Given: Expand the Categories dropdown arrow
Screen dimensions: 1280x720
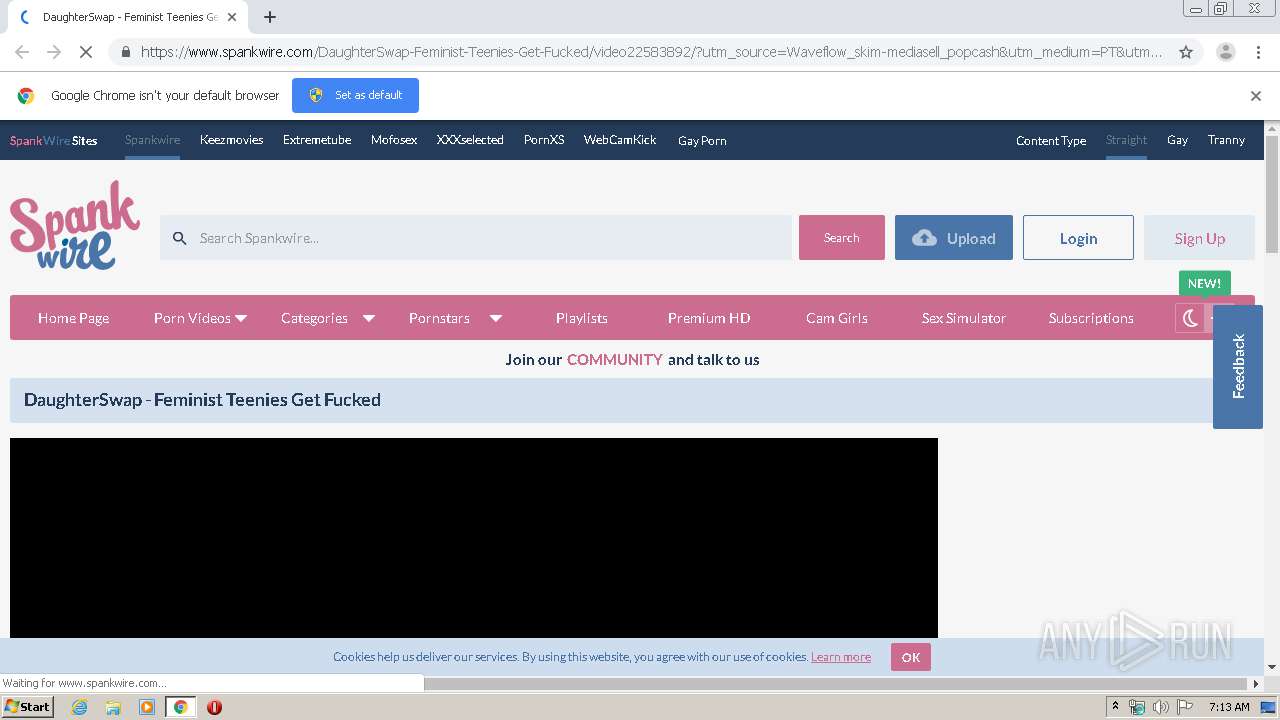Looking at the screenshot, I should (369, 318).
